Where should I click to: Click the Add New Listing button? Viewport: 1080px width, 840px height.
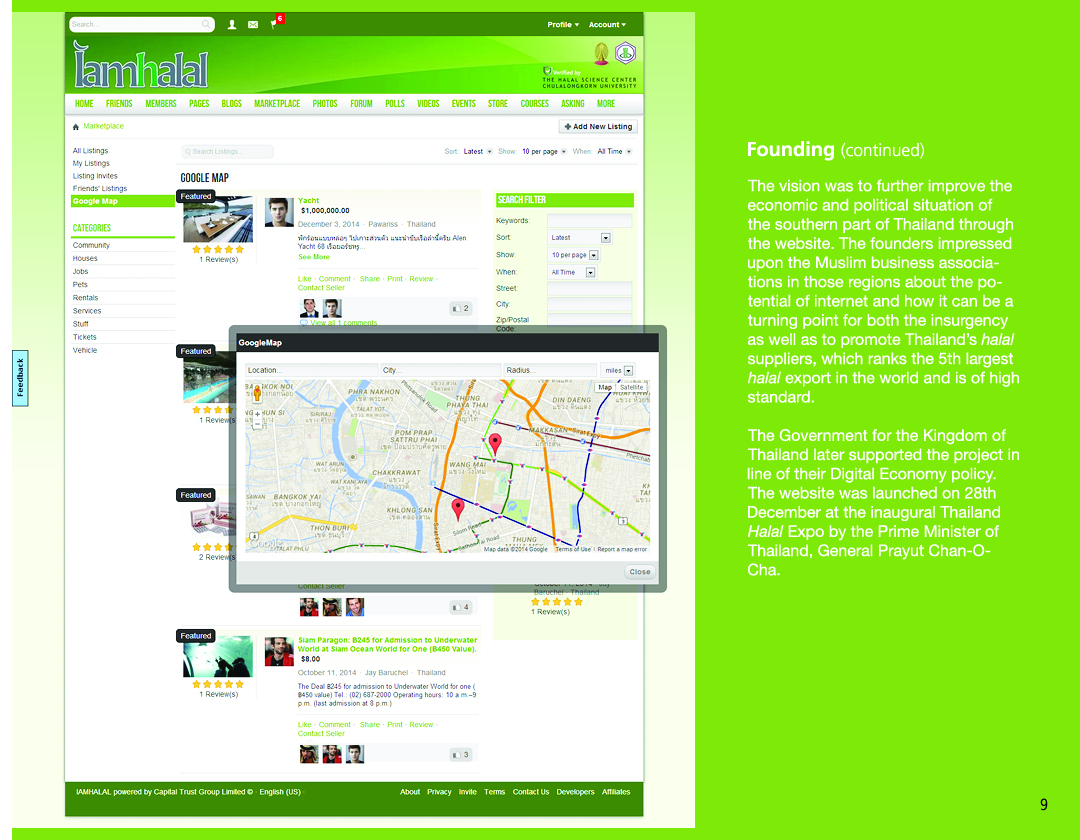[598, 127]
